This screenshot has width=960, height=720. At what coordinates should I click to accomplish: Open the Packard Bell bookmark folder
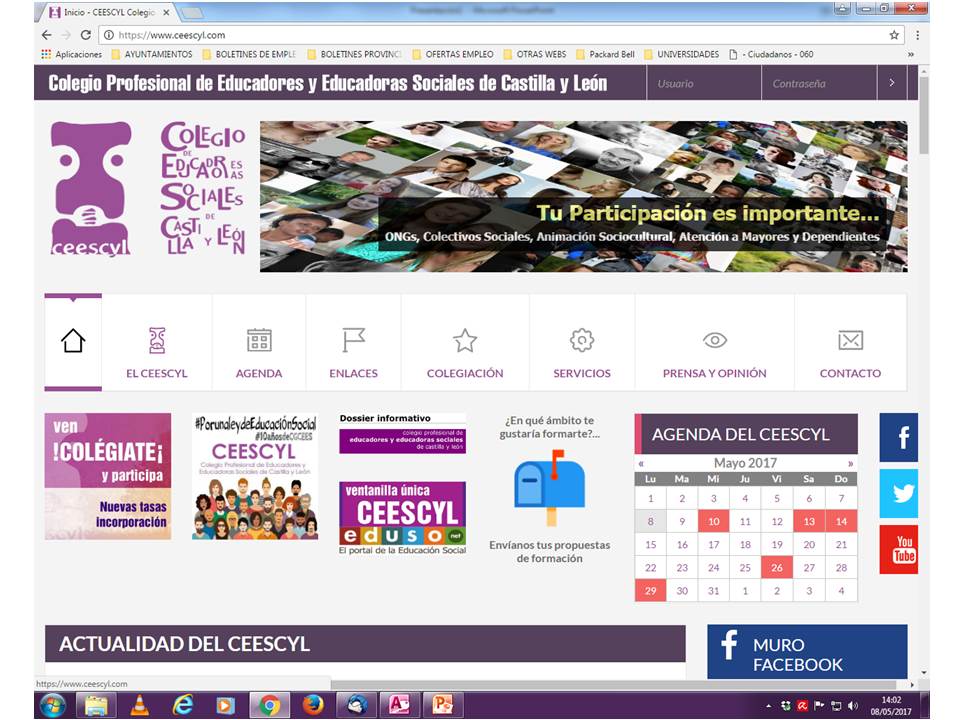pos(606,54)
